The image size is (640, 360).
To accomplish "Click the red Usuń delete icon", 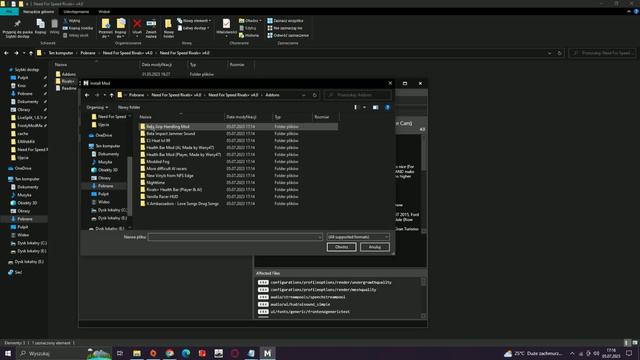I will (x=137, y=24).
